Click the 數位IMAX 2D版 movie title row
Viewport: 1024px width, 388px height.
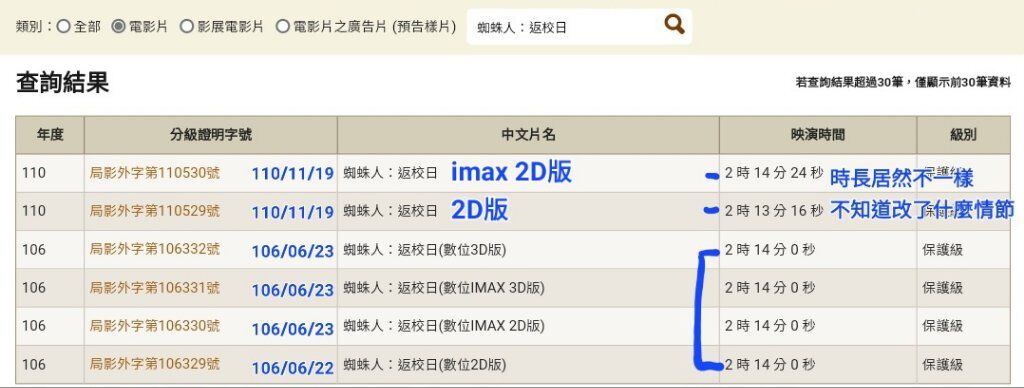[x=513, y=325]
